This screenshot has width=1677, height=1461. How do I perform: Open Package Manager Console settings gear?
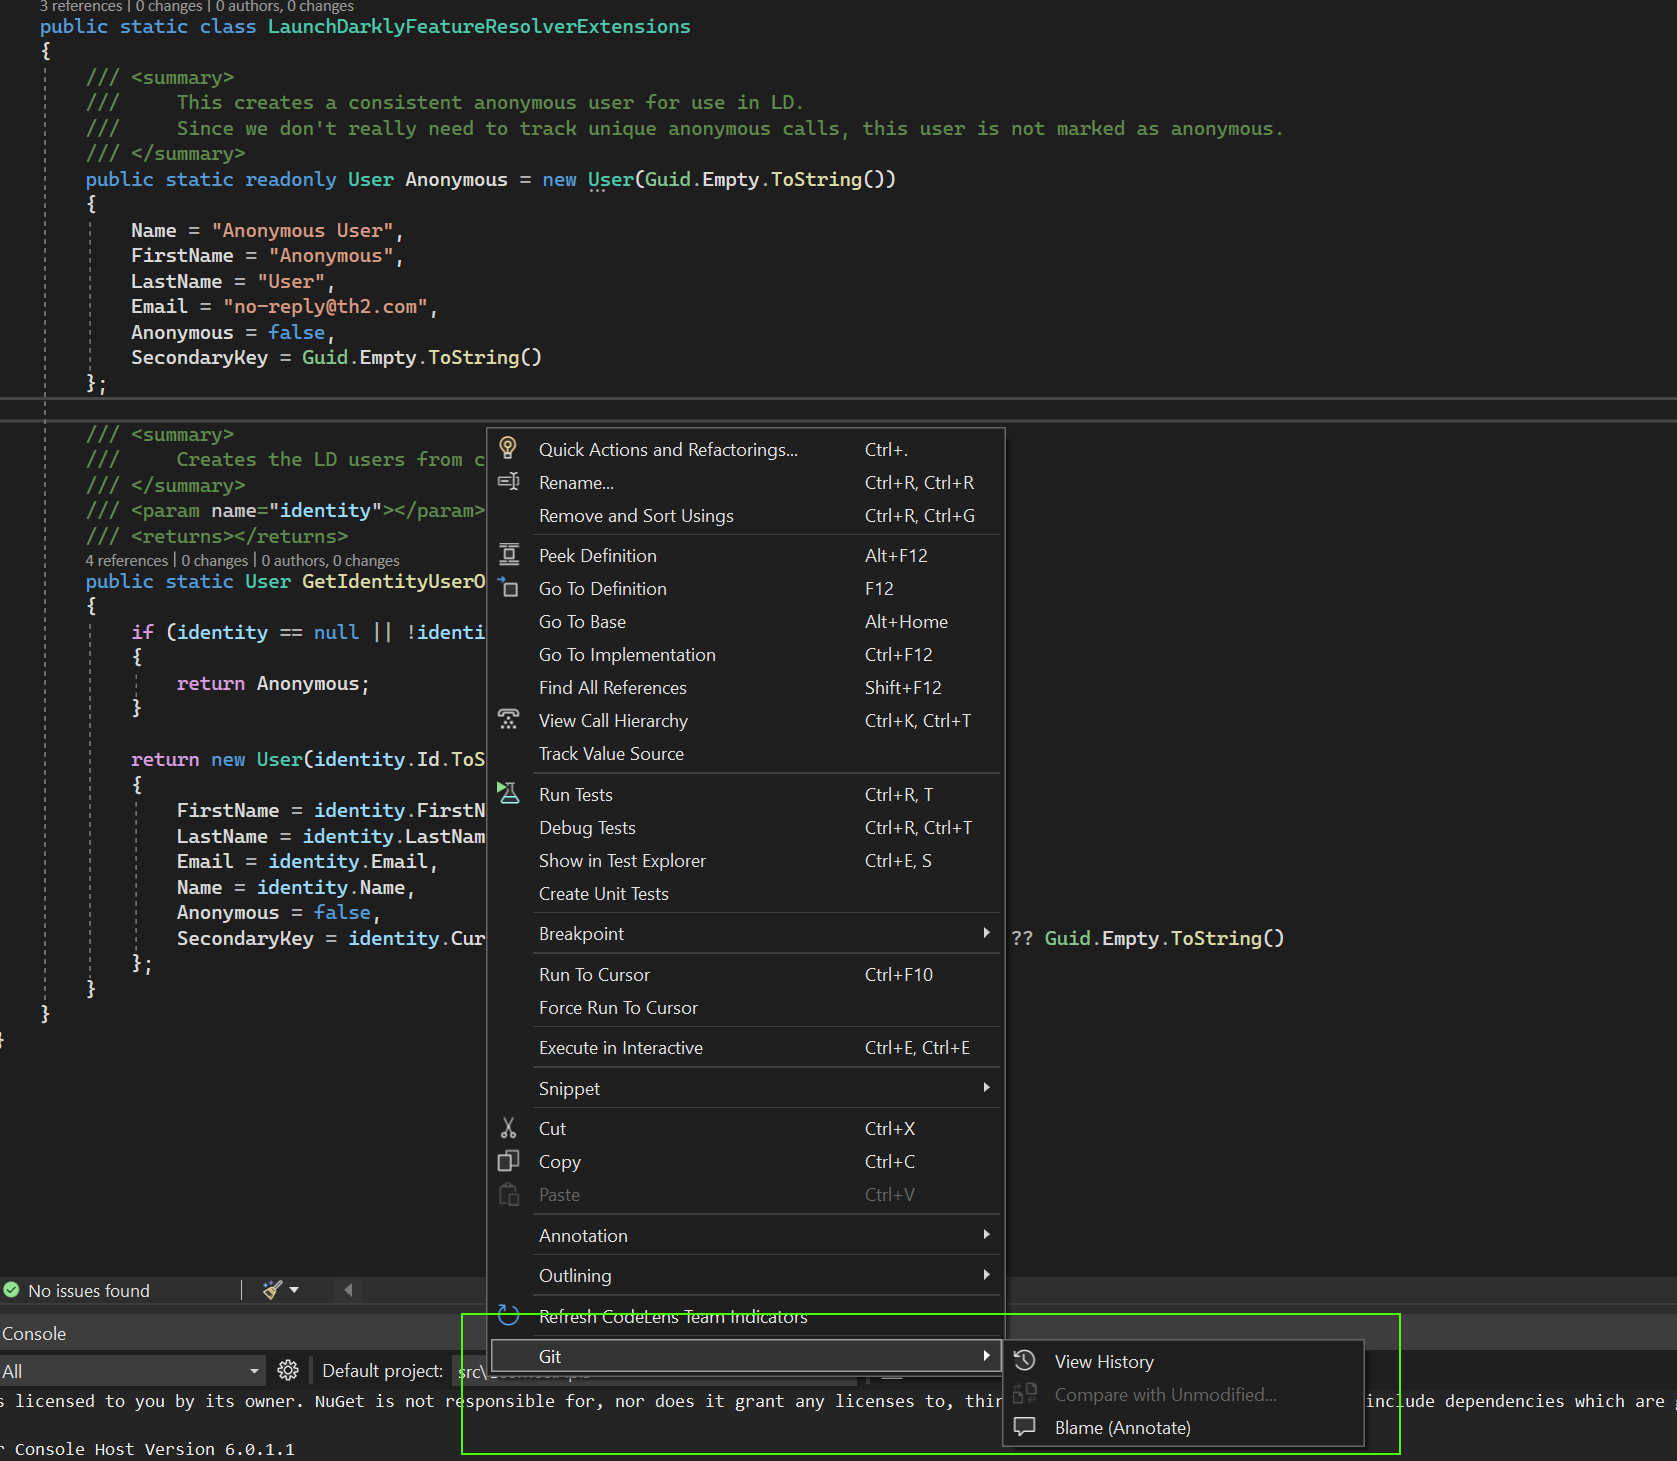pos(288,1370)
